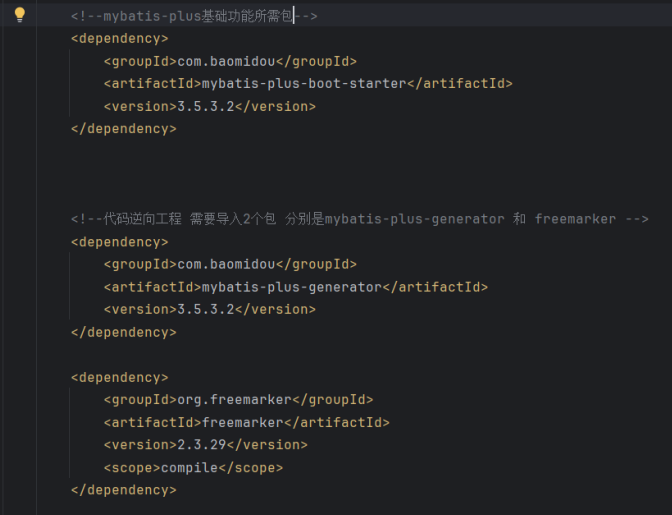The height and width of the screenshot is (515, 672).
Task: Click the artifactId line containing 'freemarker' only
Action: coord(246,422)
